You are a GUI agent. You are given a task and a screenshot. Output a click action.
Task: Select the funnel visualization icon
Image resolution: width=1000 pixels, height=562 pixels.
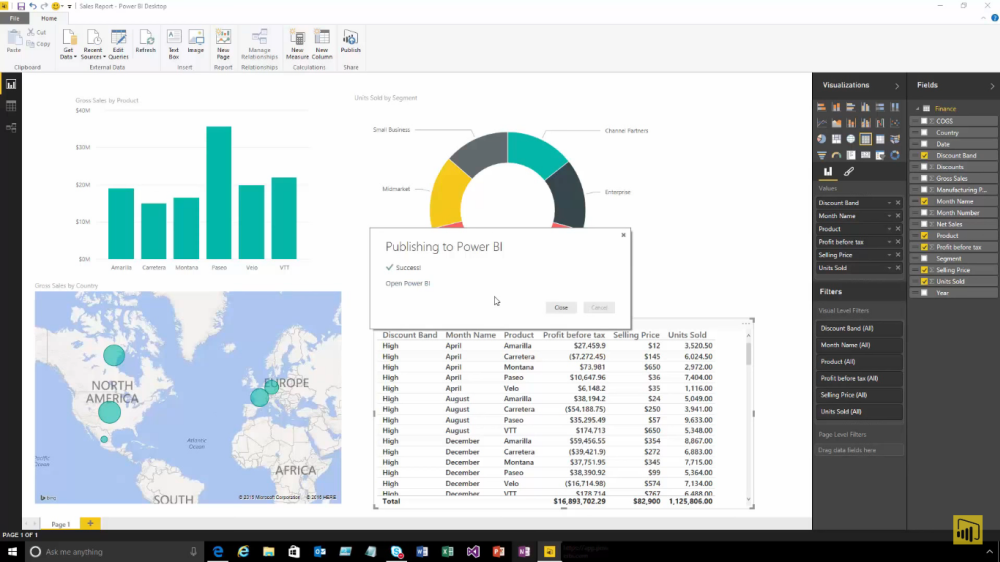(821, 155)
